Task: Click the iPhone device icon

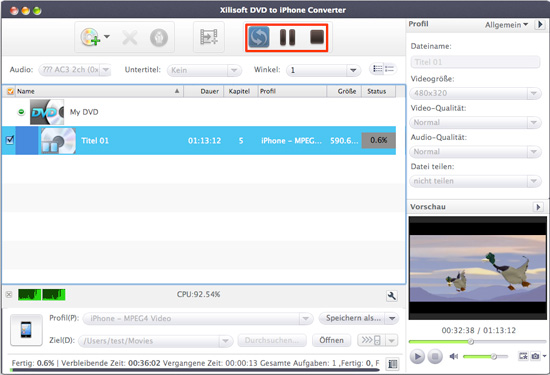Action: click(x=26, y=330)
